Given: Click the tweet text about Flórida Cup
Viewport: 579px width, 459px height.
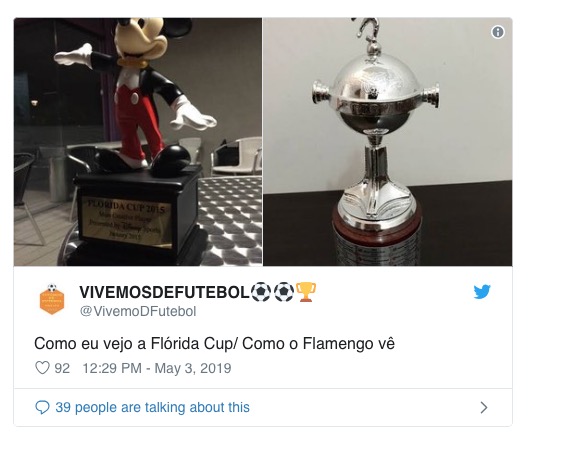Looking at the screenshot, I should [215, 343].
